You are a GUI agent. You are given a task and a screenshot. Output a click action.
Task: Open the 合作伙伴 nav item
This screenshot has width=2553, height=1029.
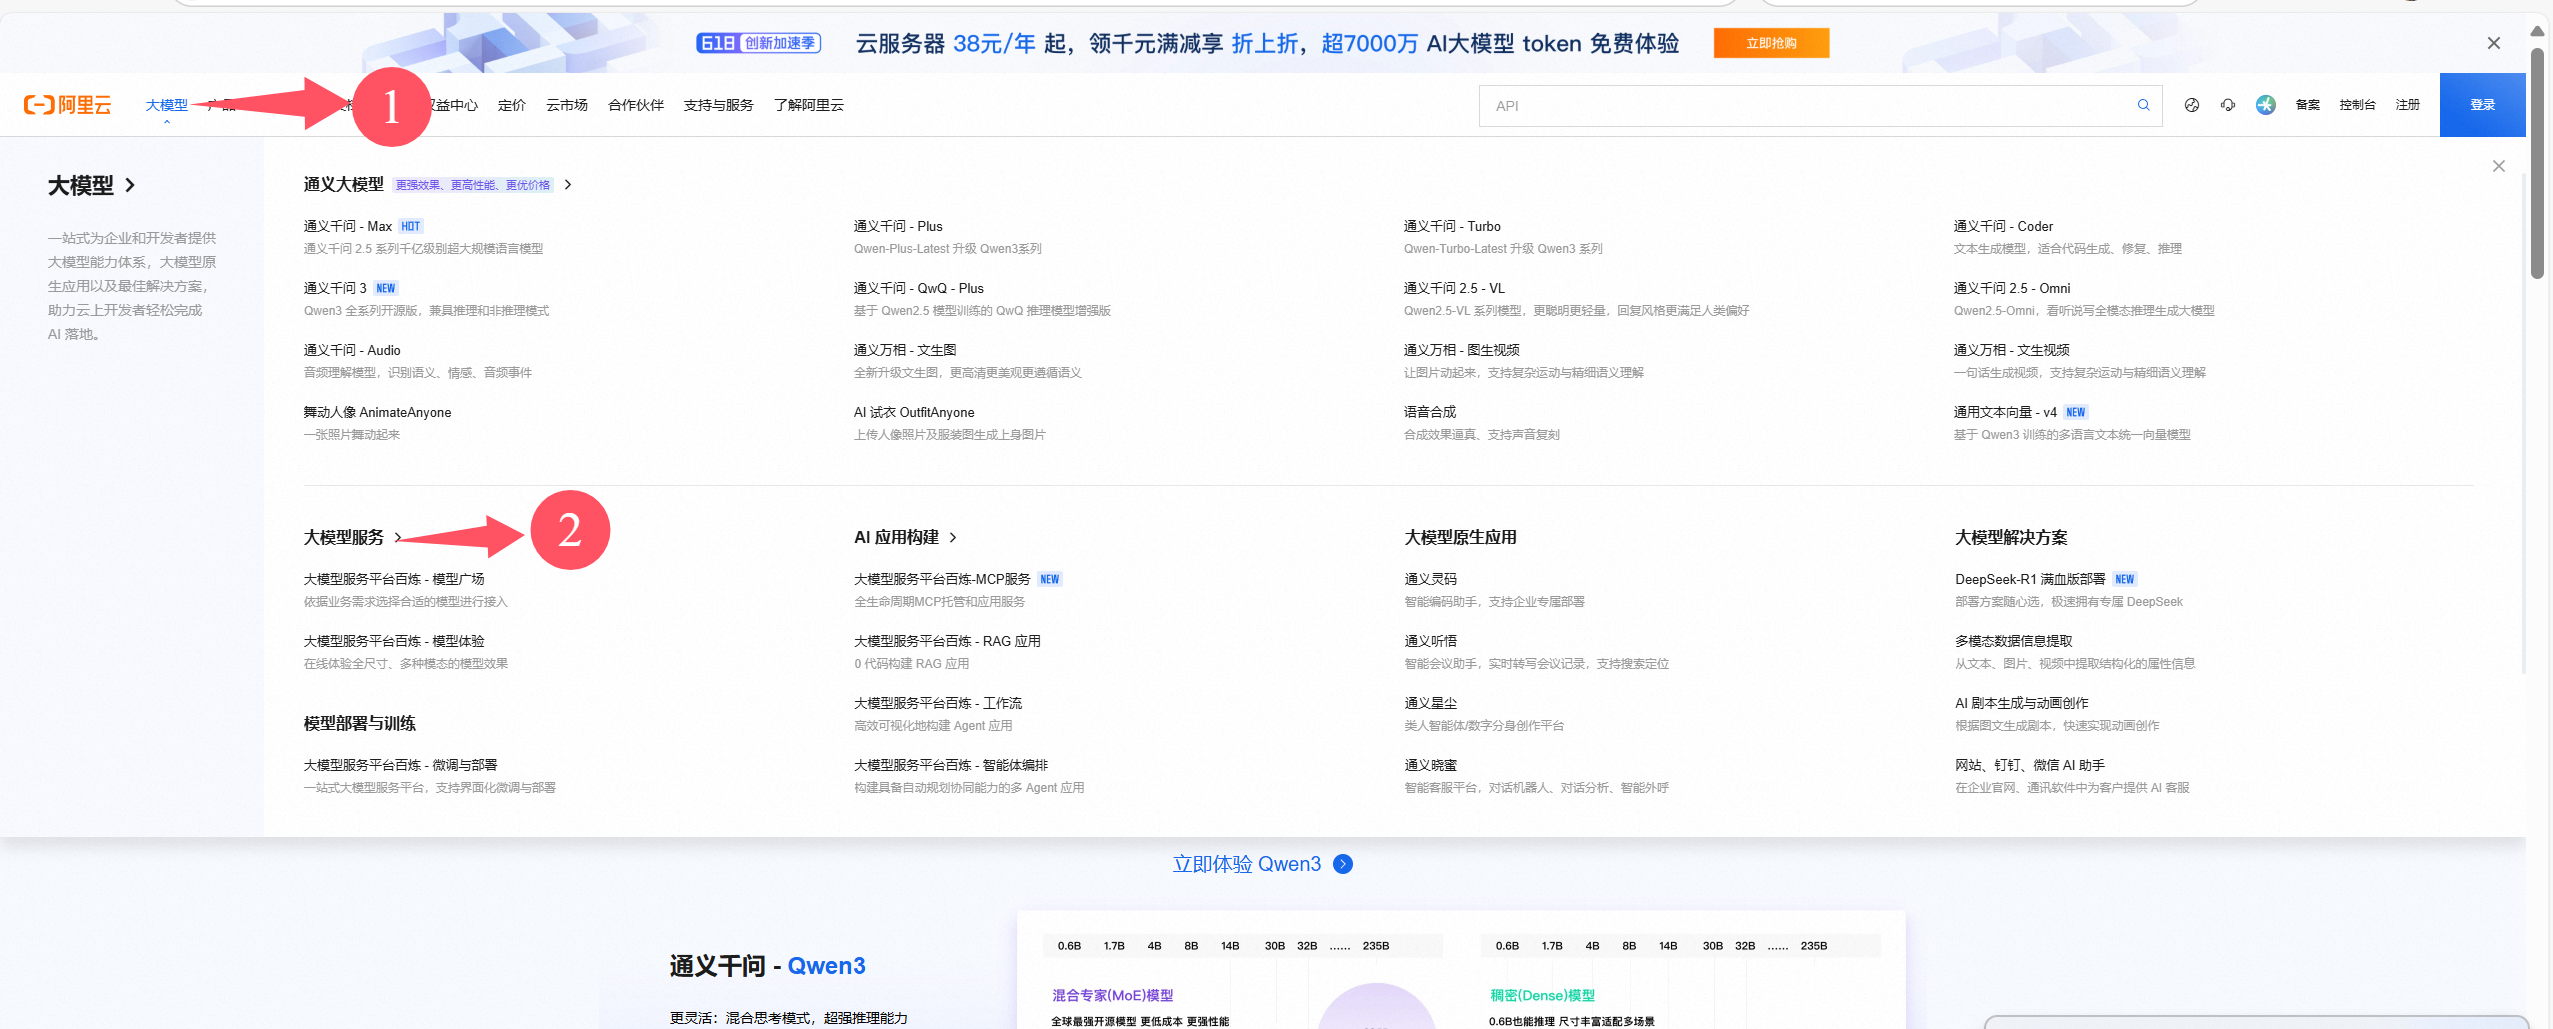(636, 105)
